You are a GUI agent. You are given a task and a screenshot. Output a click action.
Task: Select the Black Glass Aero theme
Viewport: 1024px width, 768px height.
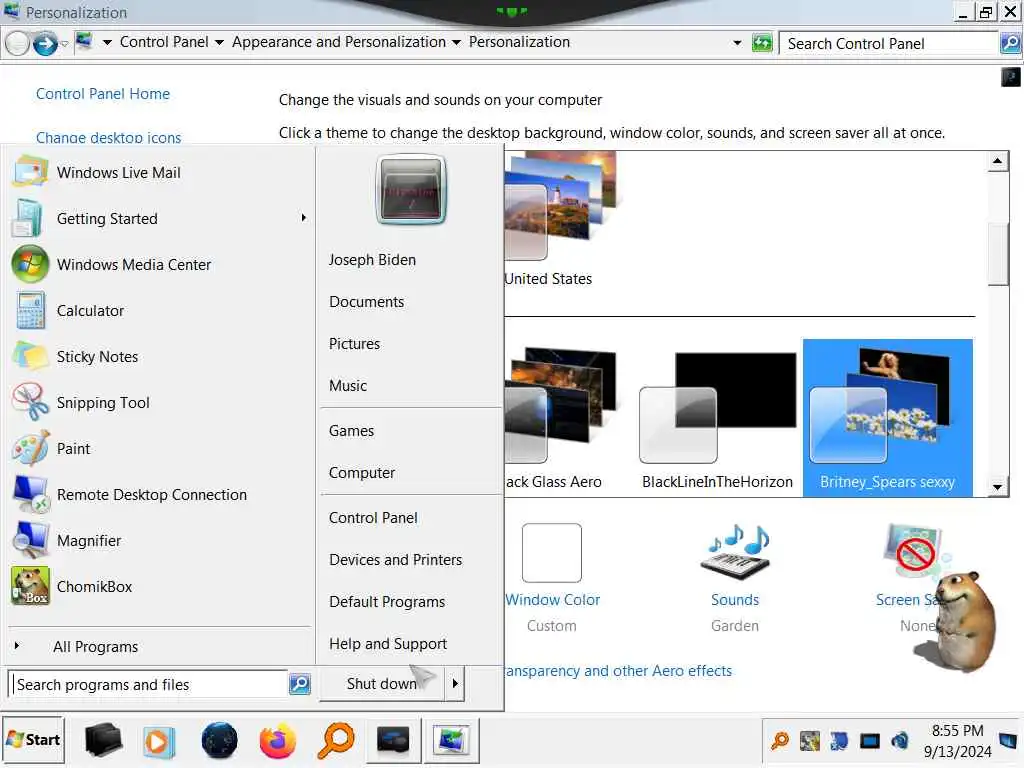tap(562, 418)
